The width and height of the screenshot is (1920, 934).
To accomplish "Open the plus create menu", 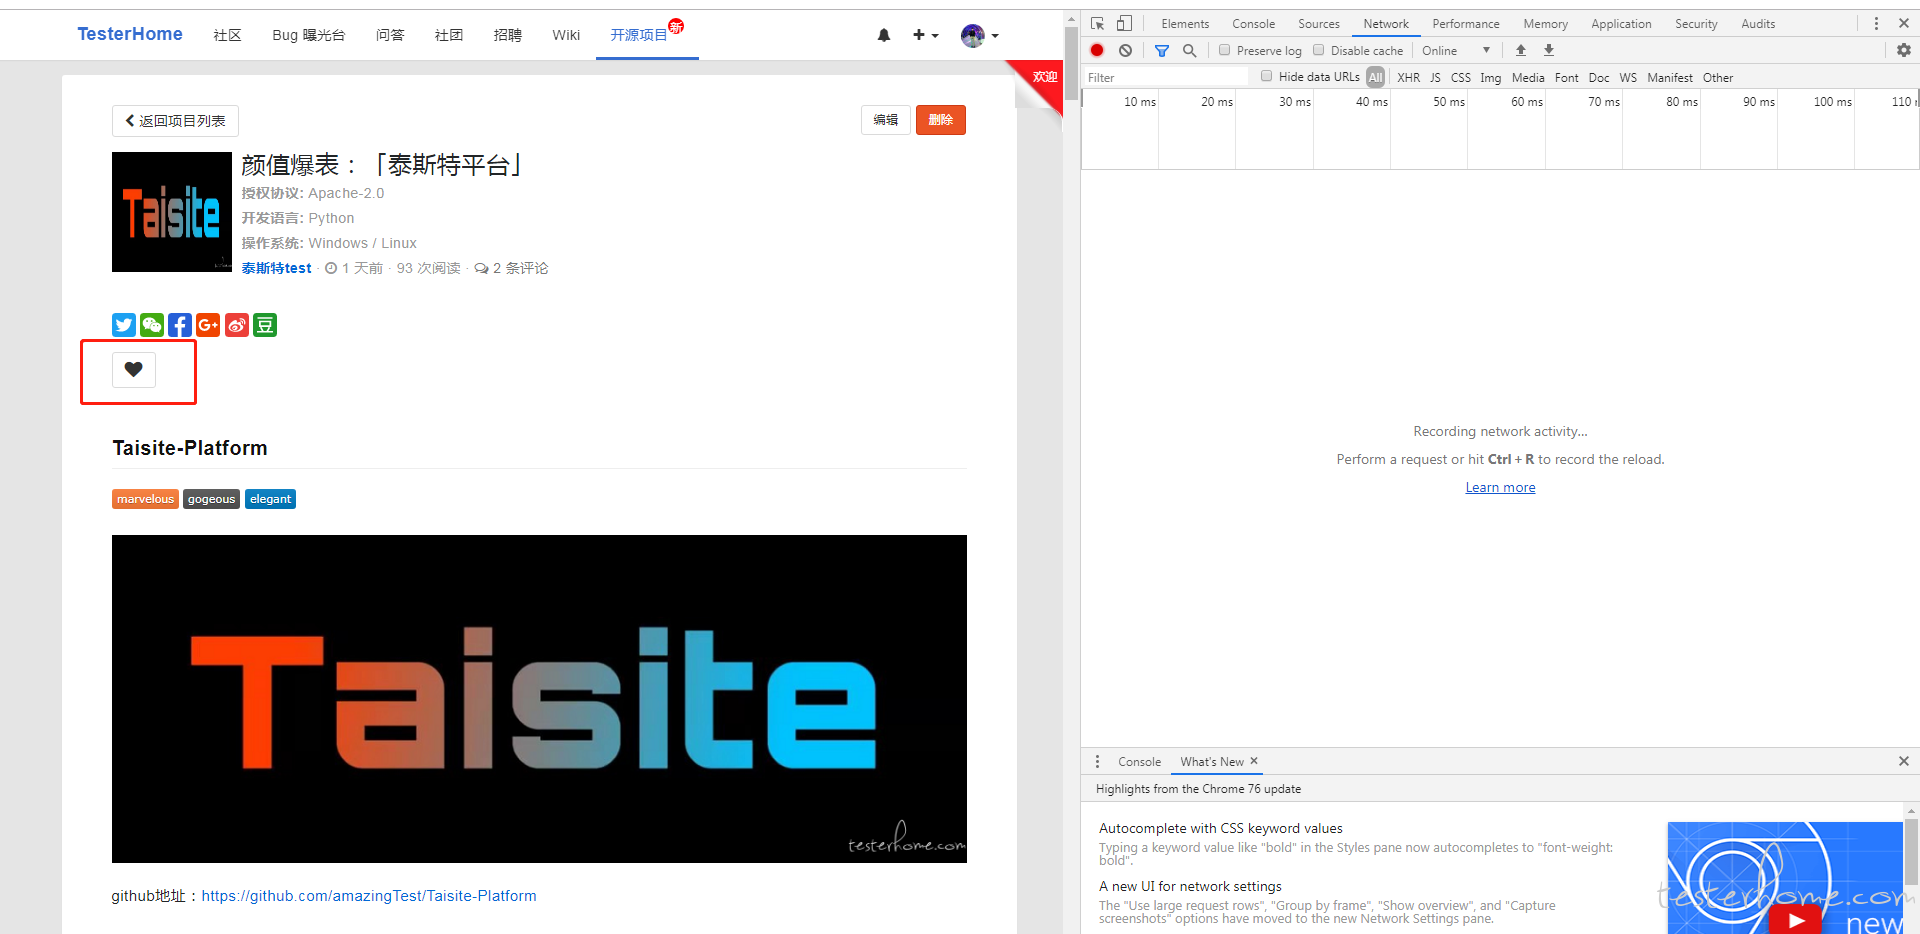I will point(925,35).
